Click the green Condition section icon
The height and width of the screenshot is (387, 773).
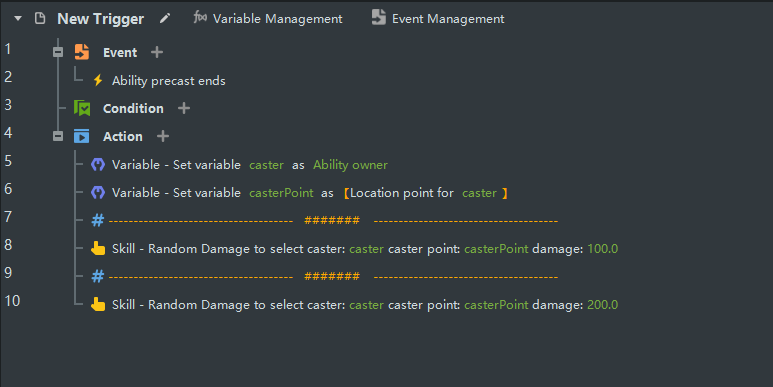tap(82, 108)
